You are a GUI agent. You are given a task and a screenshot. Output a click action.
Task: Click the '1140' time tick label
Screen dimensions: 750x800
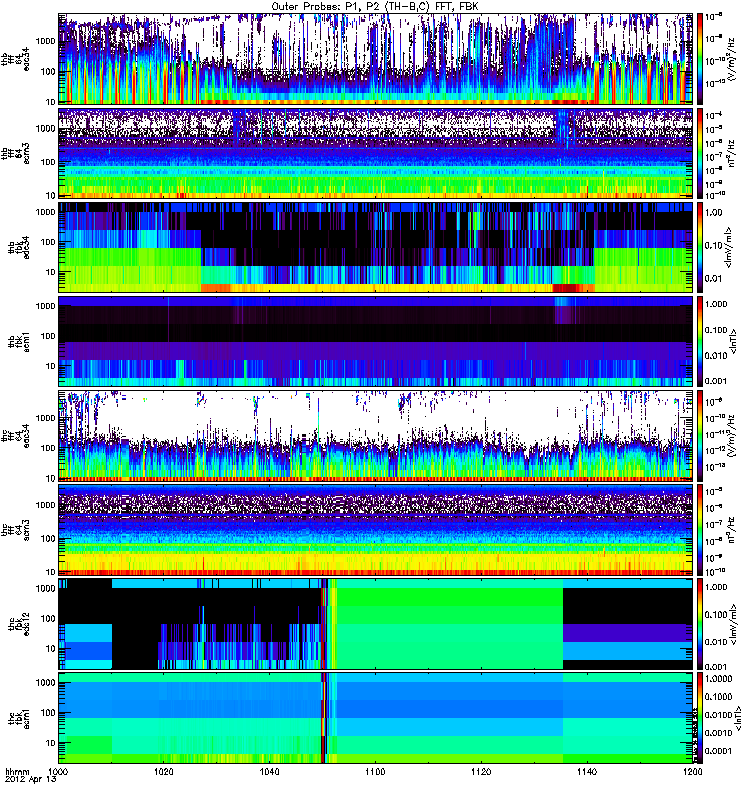(587, 771)
